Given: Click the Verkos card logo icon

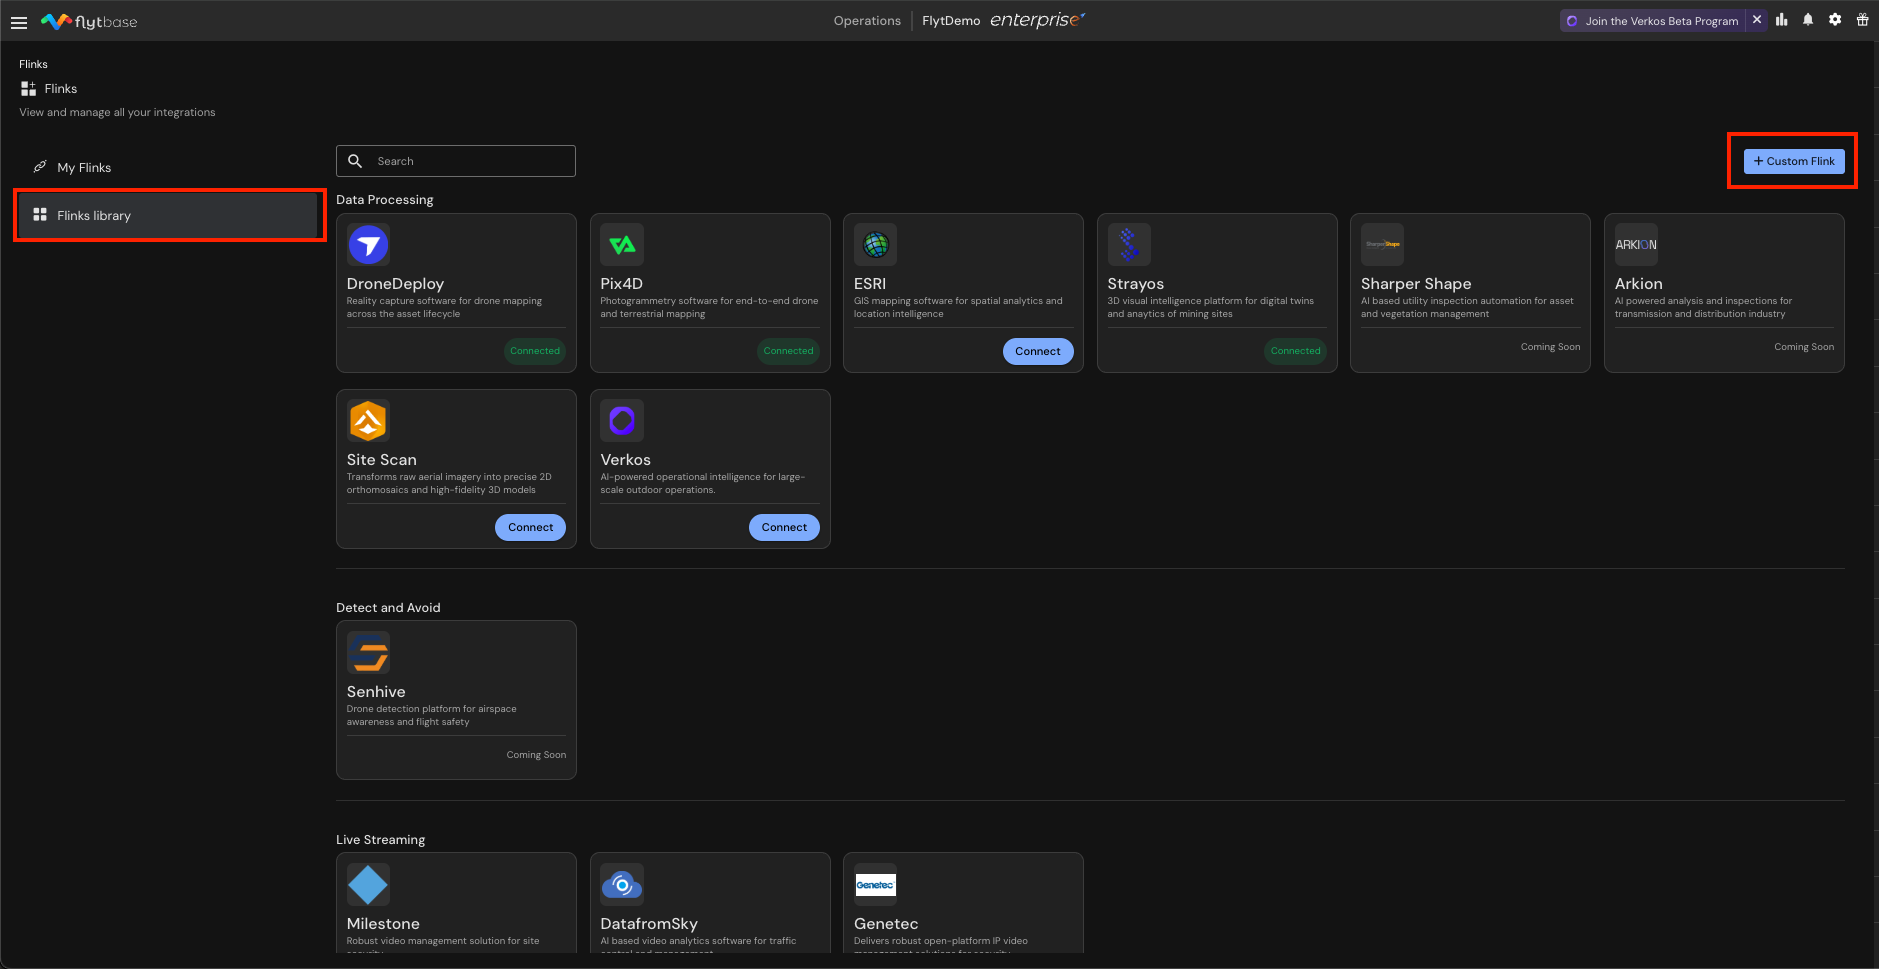Looking at the screenshot, I should [622, 421].
